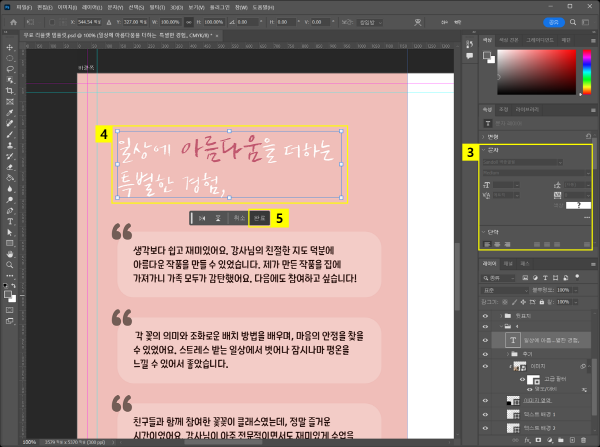Click the 취소 button to cancel transform
600x447 pixels.
click(x=238, y=216)
